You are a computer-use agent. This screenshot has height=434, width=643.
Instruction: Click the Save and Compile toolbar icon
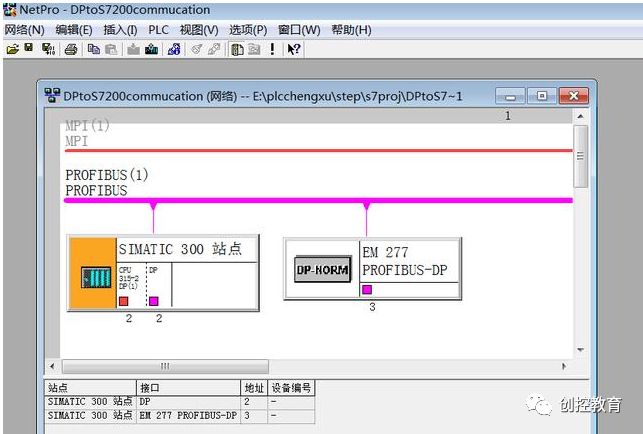pos(48,49)
